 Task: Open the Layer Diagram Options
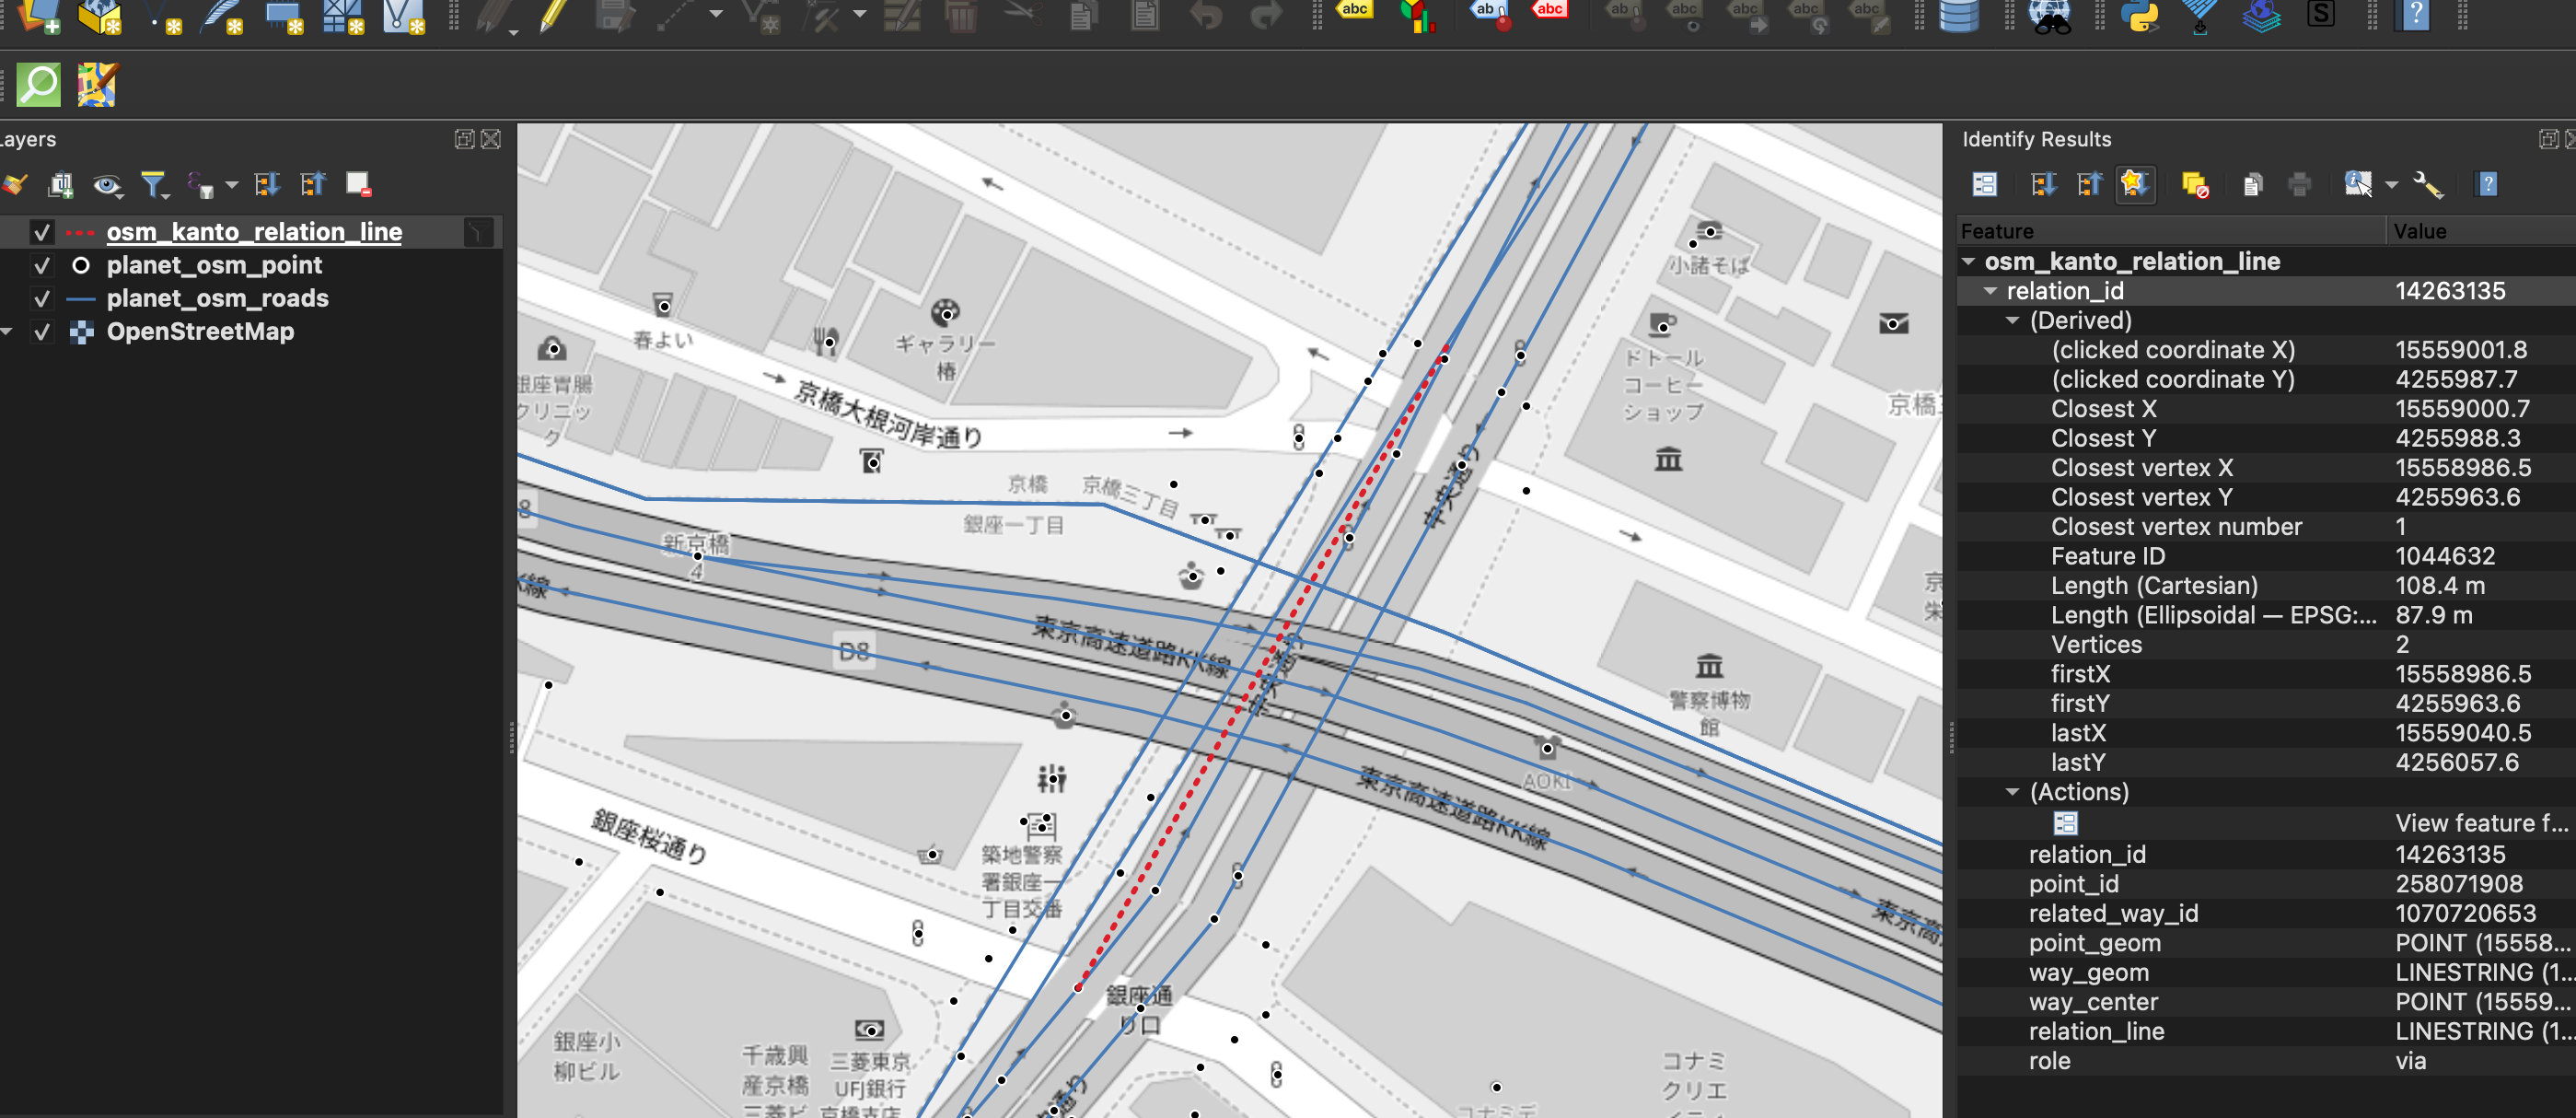point(1419,15)
